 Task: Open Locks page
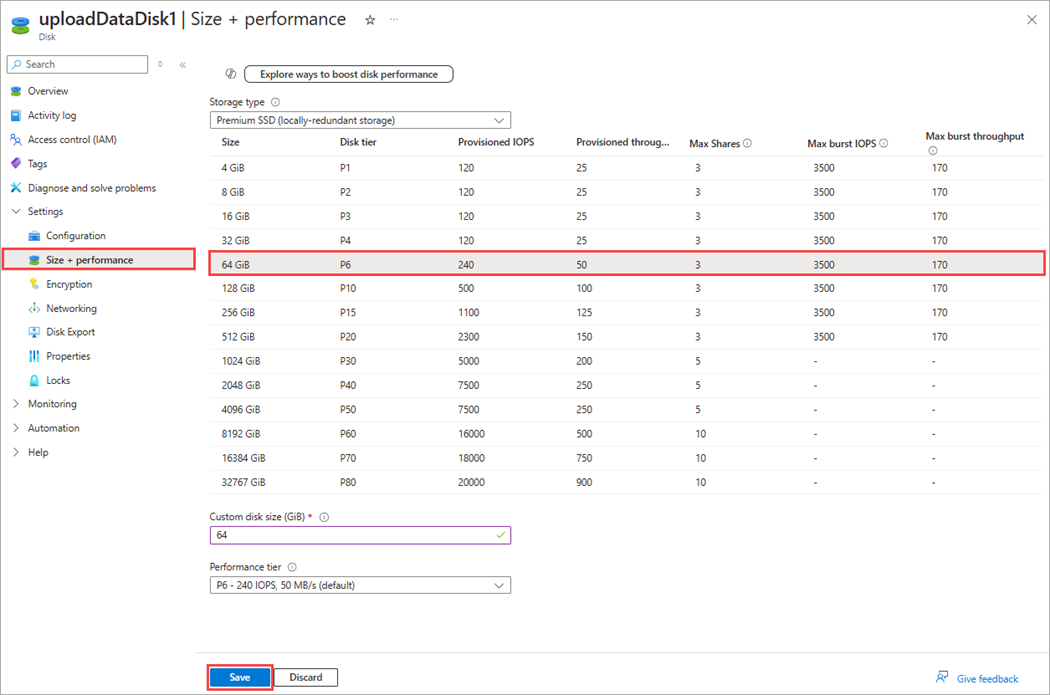pyautogui.click(x=58, y=380)
